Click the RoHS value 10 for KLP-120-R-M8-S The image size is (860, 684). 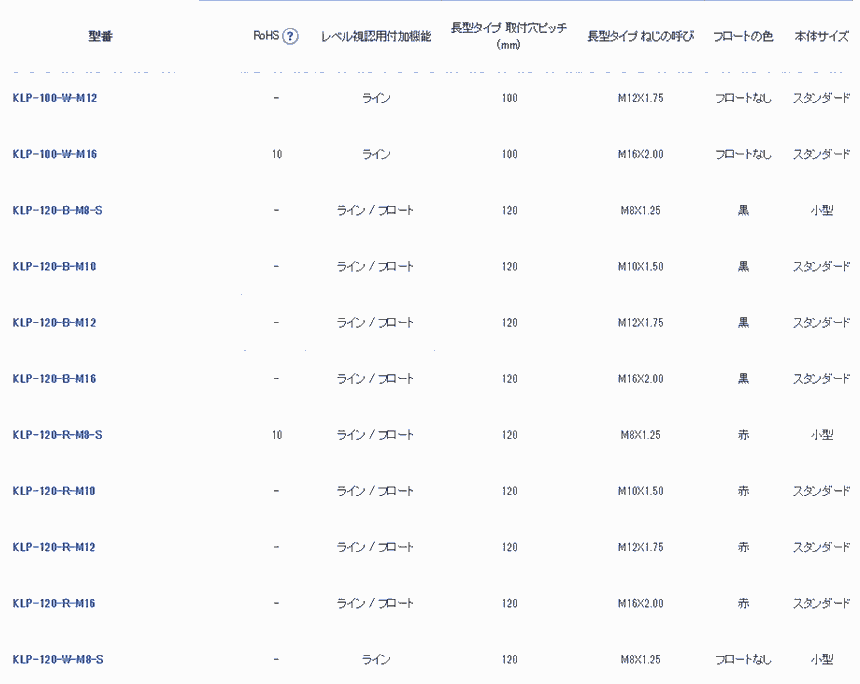(276, 435)
